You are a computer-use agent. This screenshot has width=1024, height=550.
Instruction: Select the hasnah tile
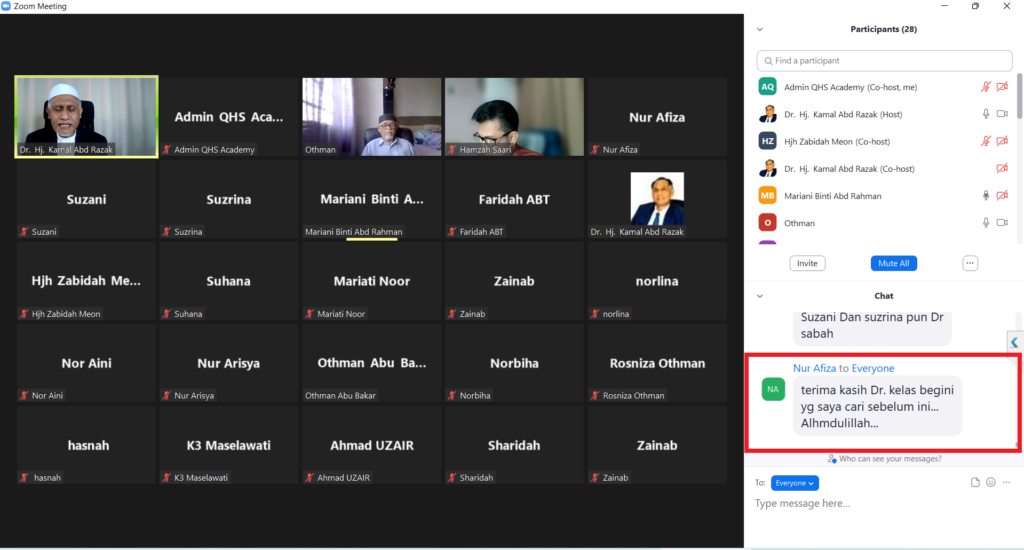(x=86, y=445)
